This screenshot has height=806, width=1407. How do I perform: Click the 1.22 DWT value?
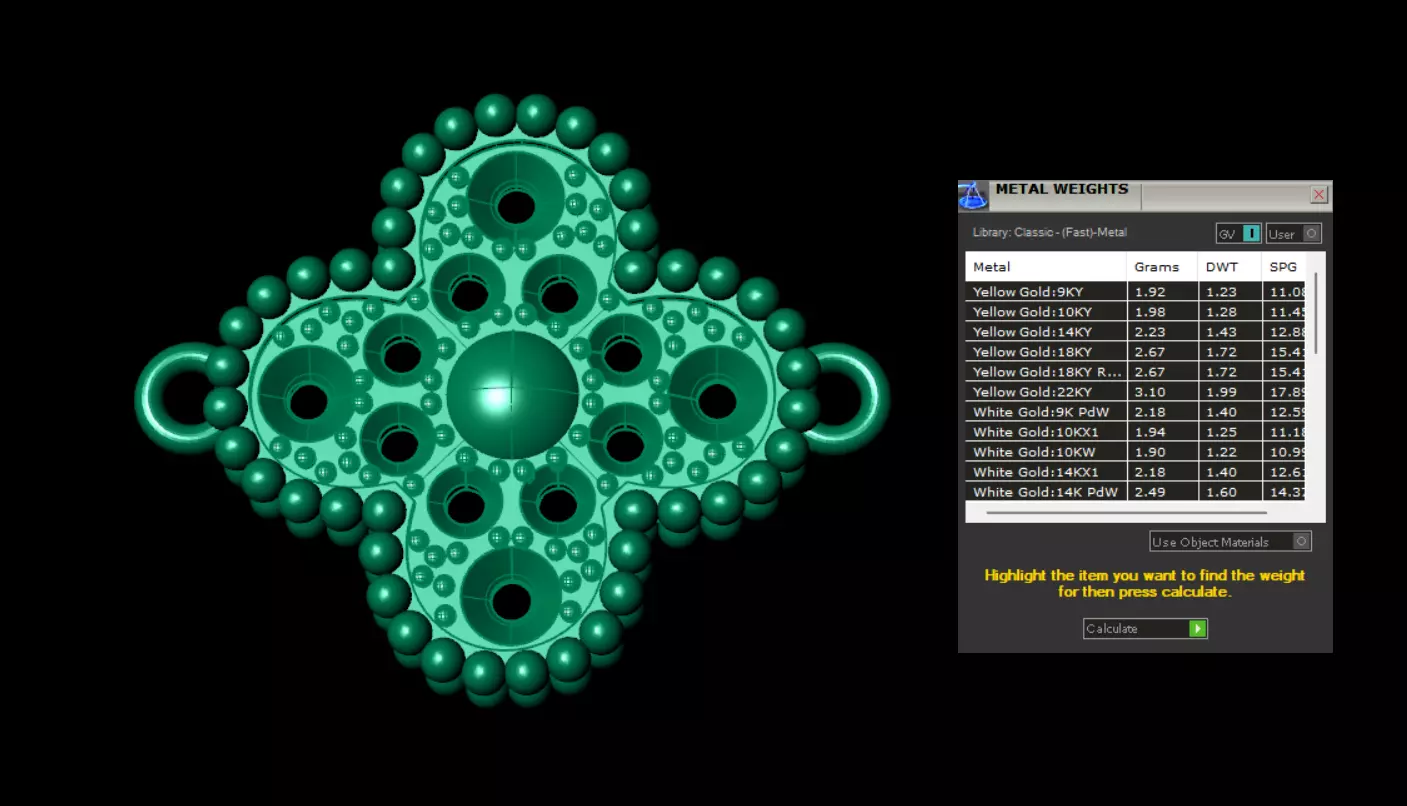(1221, 452)
